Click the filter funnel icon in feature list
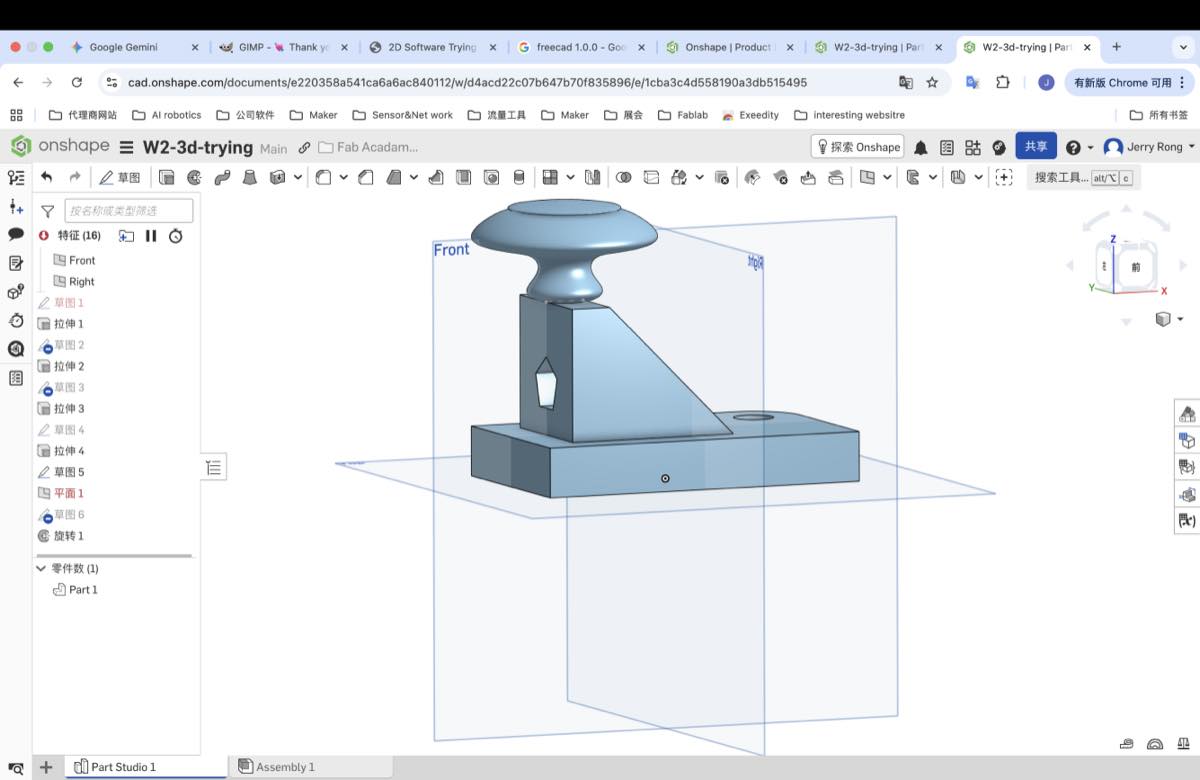This screenshot has height=780, width=1200. (x=47, y=211)
